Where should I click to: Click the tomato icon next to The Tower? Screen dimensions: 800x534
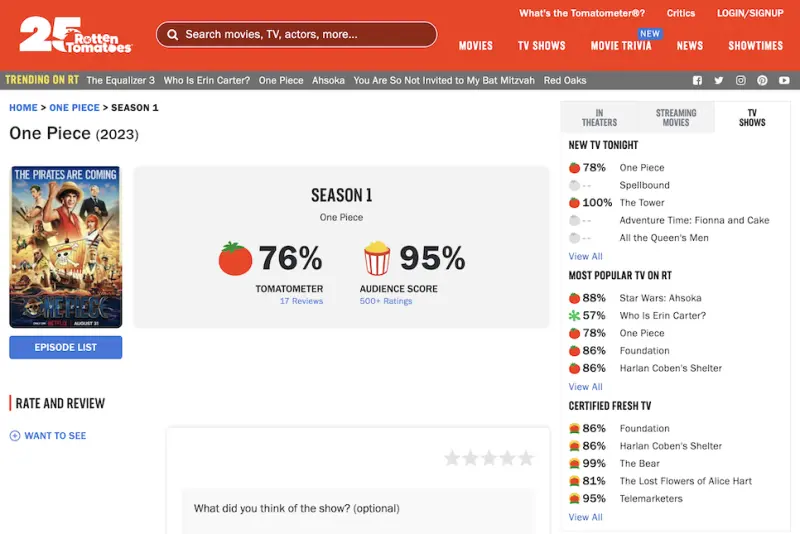(x=574, y=202)
